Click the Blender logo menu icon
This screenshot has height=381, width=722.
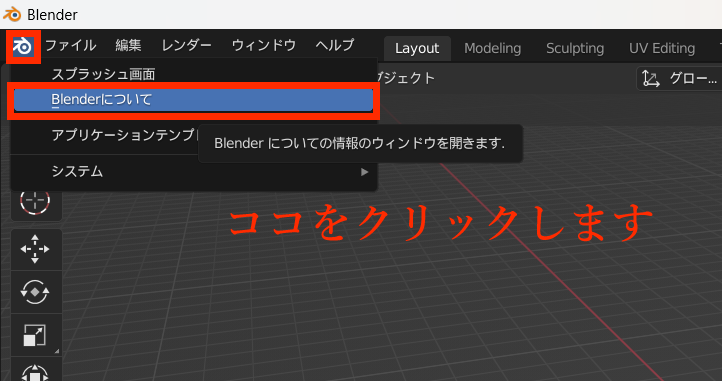point(23,46)
